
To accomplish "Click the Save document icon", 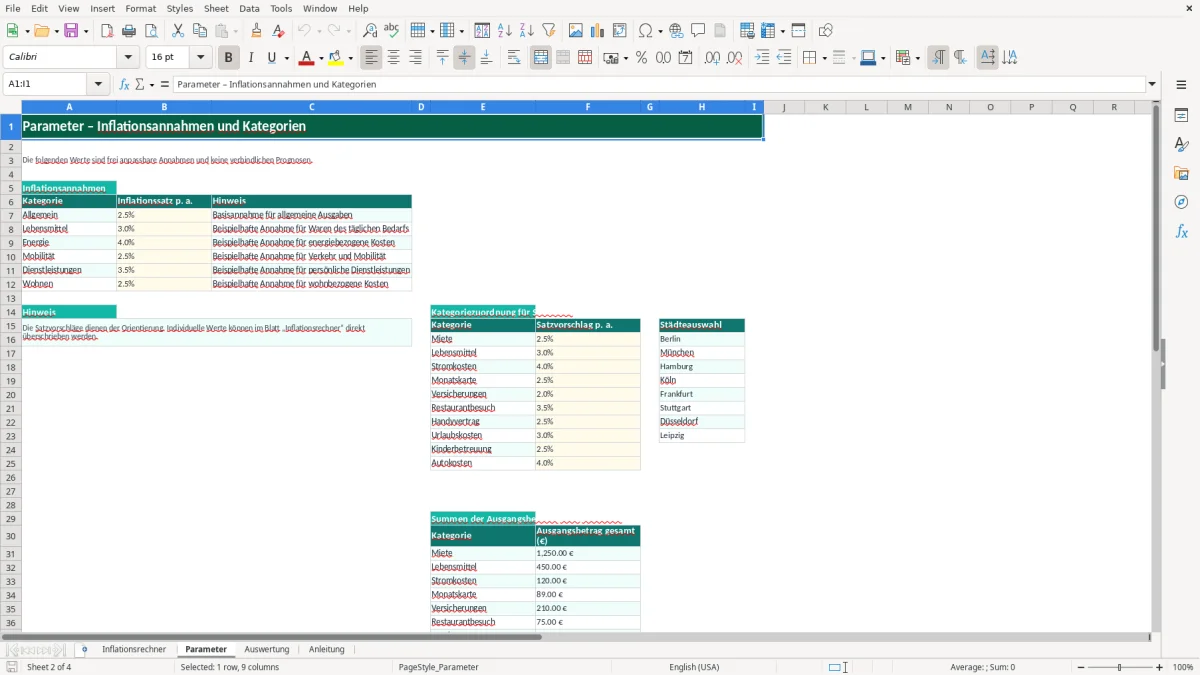I will click(x=71, y=31).
